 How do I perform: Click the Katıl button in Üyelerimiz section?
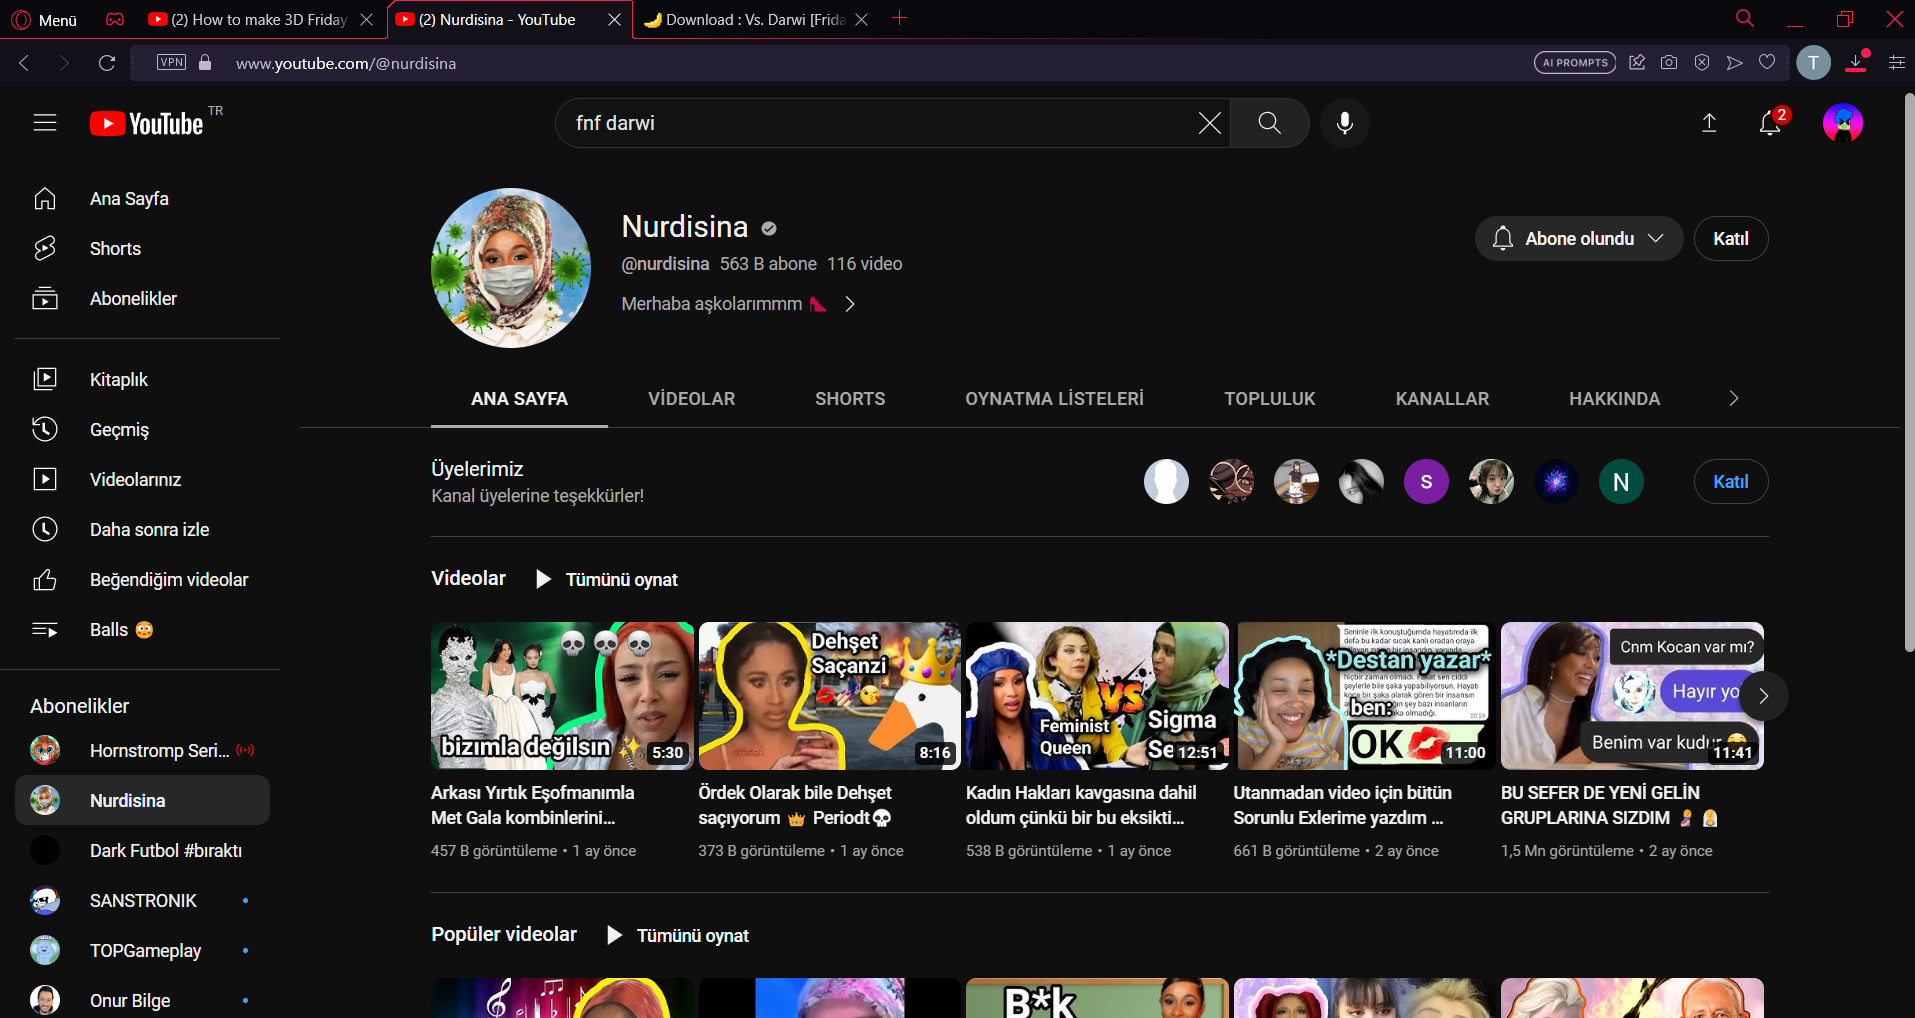pos(1731,482)
